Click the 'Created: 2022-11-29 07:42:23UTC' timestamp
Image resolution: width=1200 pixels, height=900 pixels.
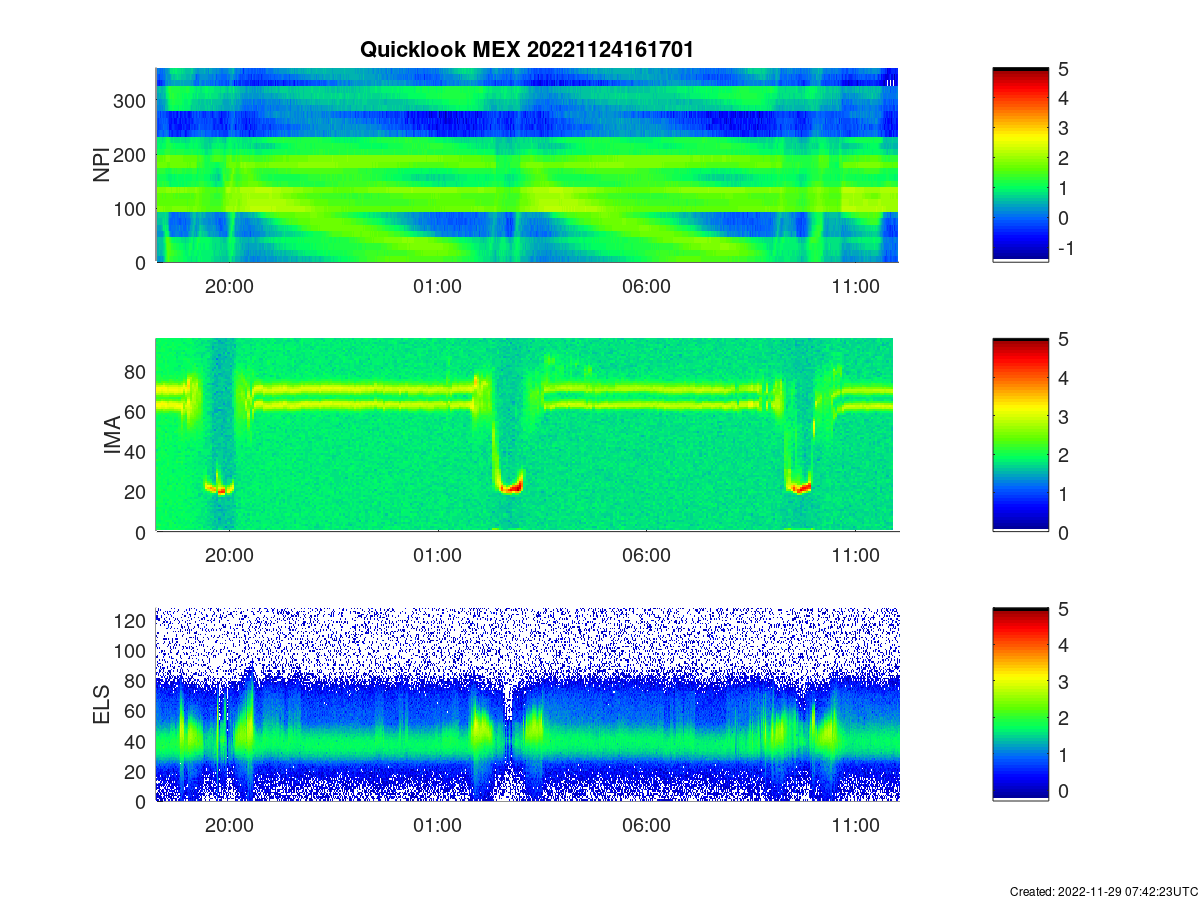pyautogui.click(x=1103, y=891)
